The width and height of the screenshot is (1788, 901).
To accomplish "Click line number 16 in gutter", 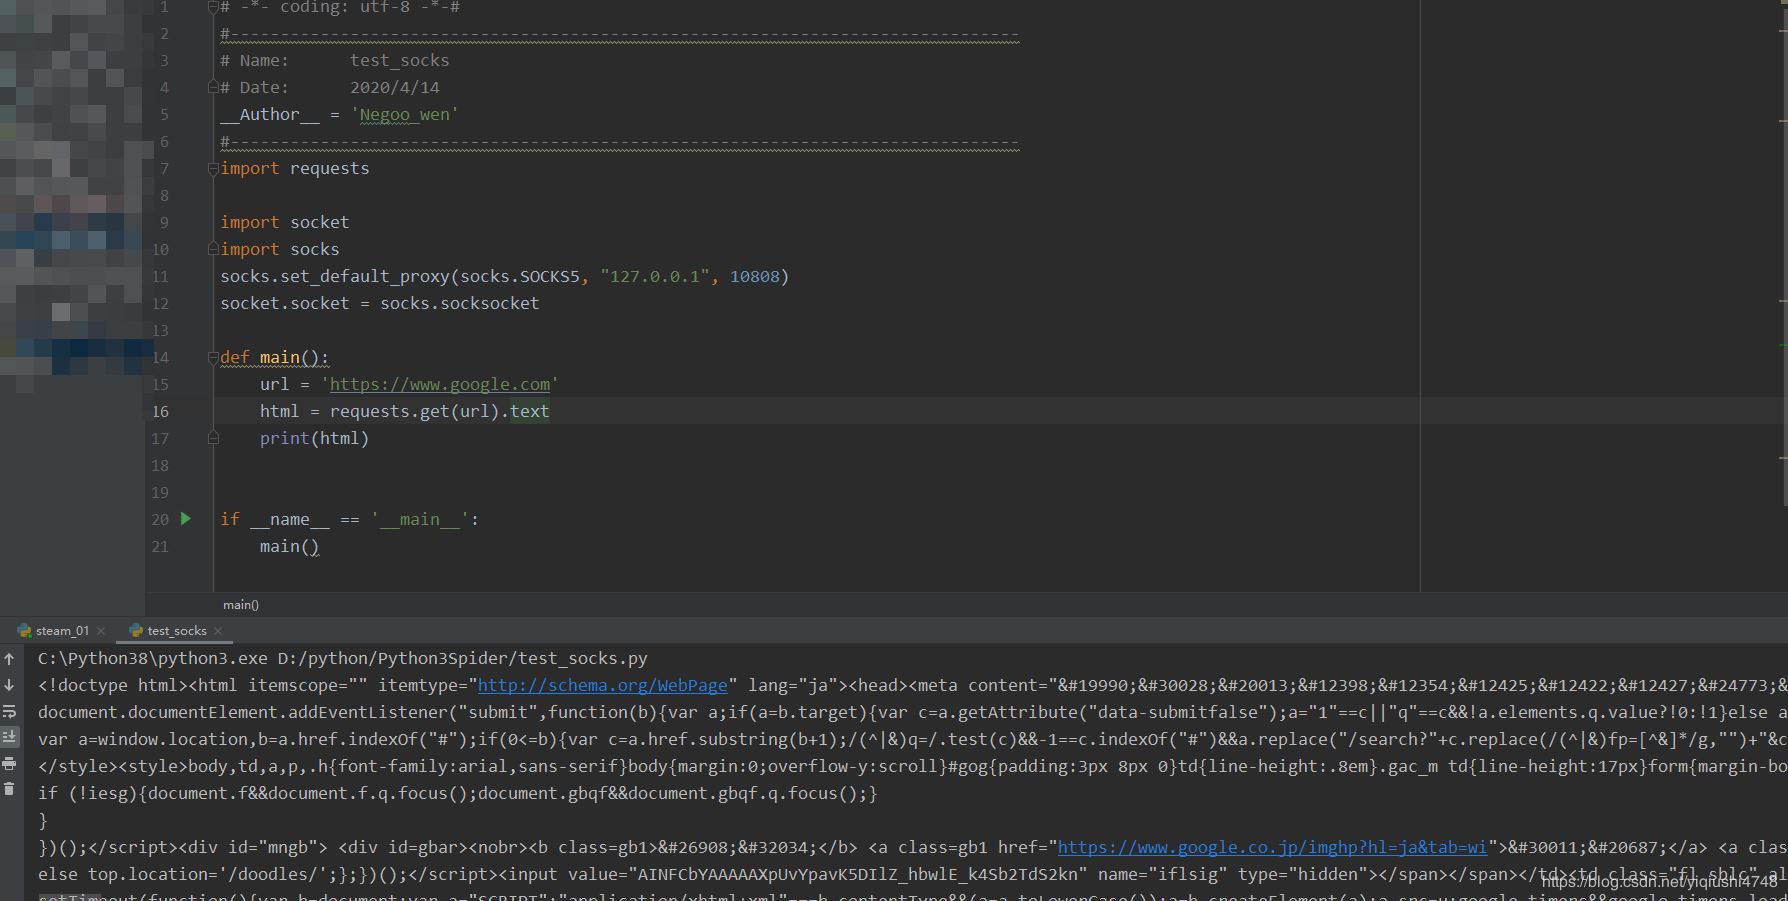I will point(160,412).
